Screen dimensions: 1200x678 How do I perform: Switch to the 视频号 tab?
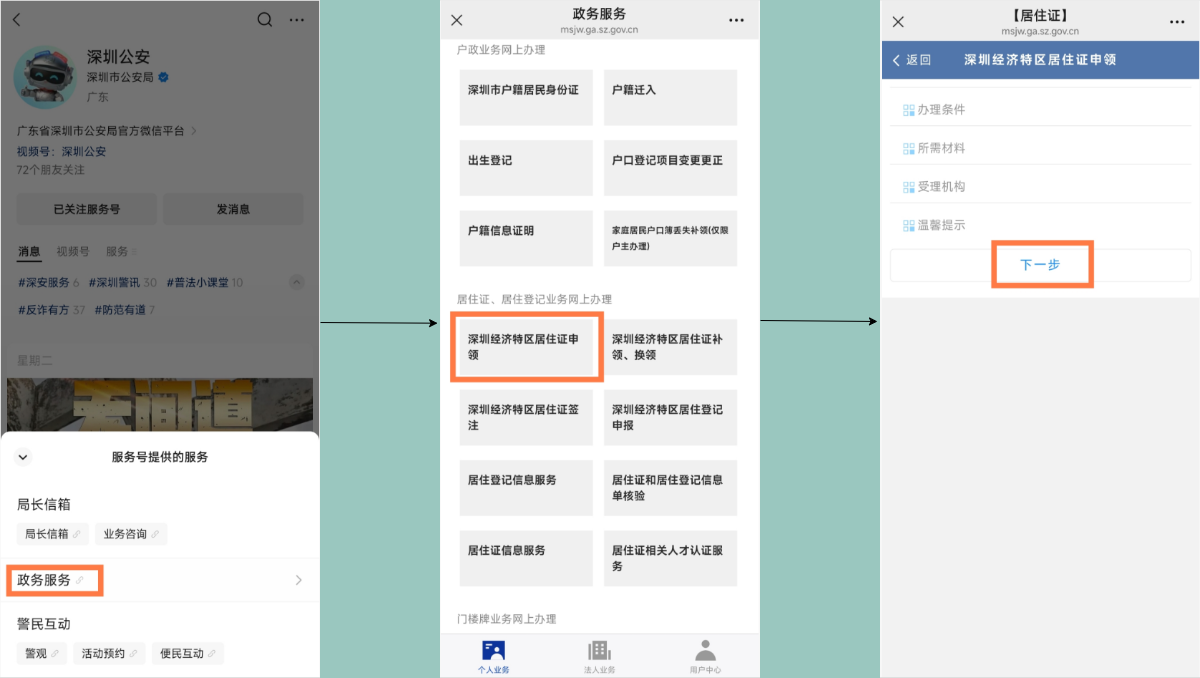[x=73, y=252]
